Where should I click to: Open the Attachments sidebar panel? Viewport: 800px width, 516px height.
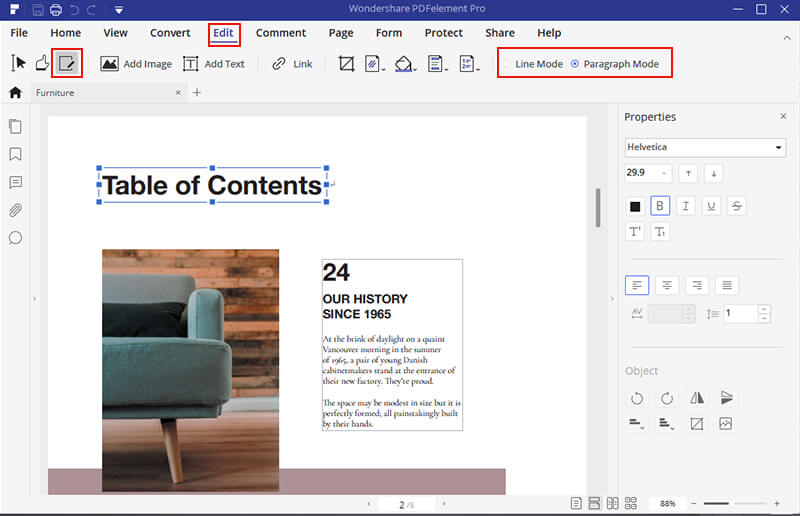tap(15, 210)
